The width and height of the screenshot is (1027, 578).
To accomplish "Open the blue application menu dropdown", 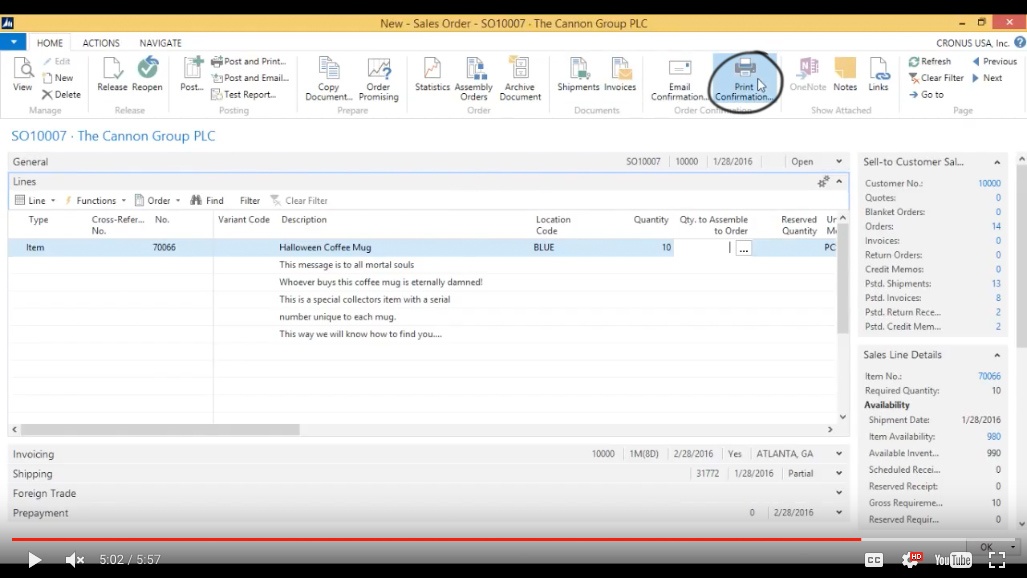I will tap(13, 42).
